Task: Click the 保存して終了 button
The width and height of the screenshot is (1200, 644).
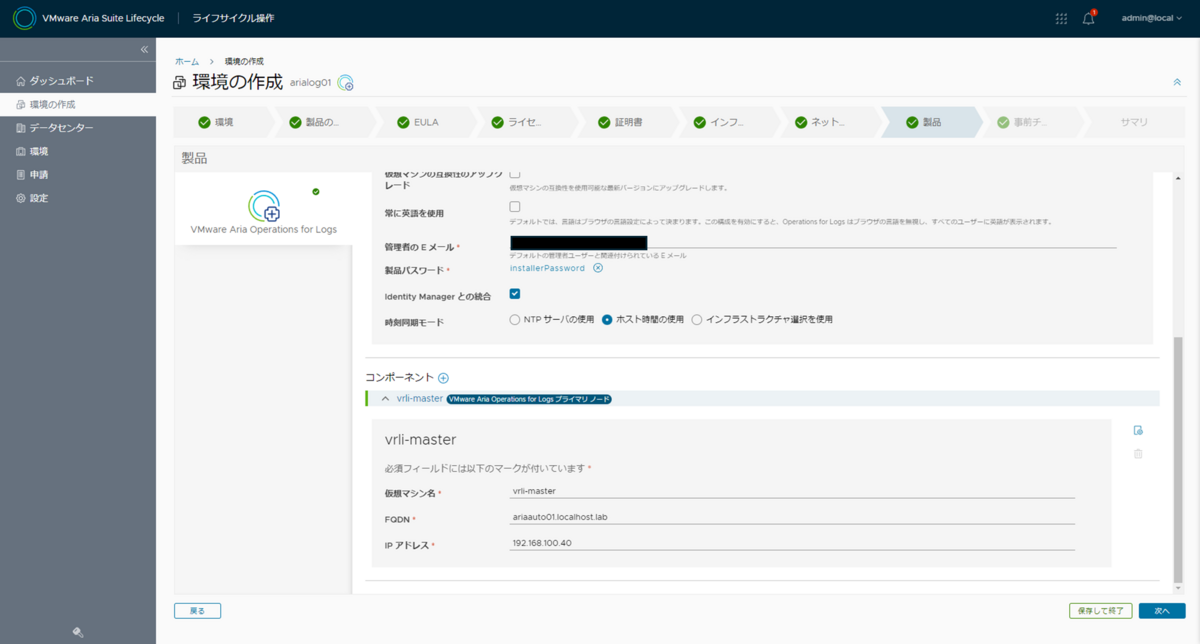Action: point(1100,610)
